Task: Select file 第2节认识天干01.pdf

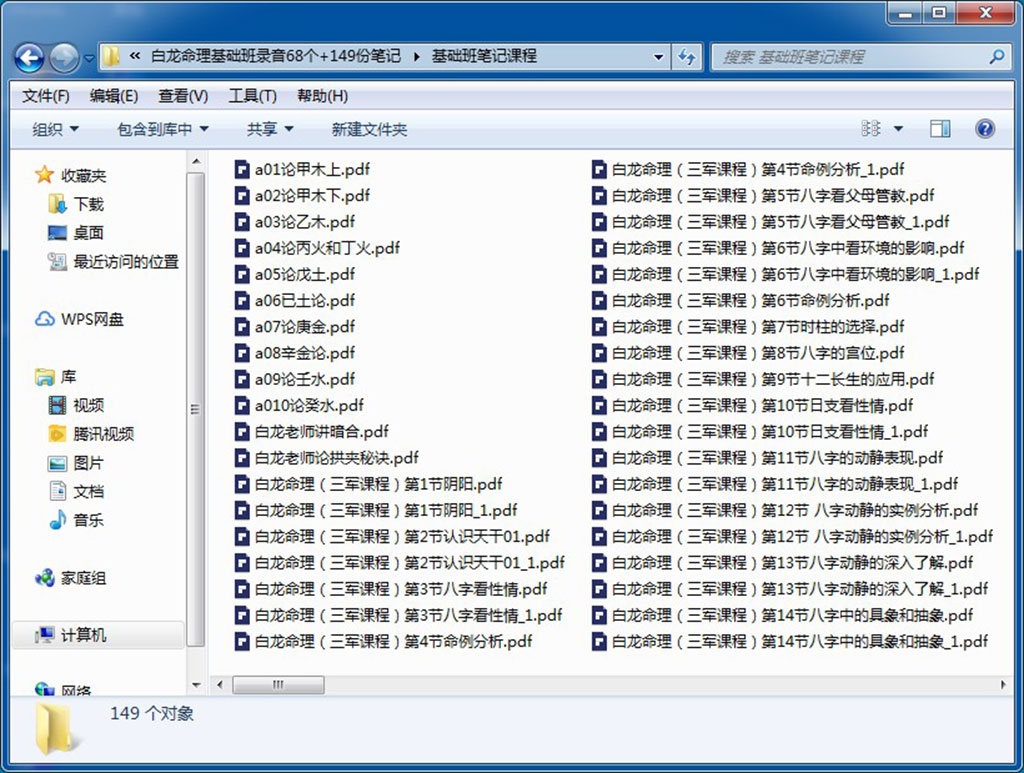Action: pyautogui.click(x=392, y=537)
